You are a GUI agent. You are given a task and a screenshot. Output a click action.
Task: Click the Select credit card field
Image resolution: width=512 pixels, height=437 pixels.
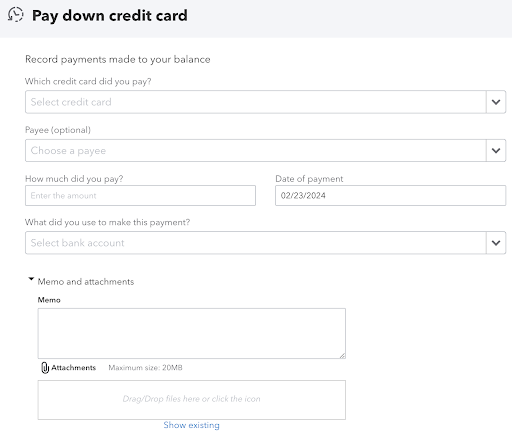[255, 102]
